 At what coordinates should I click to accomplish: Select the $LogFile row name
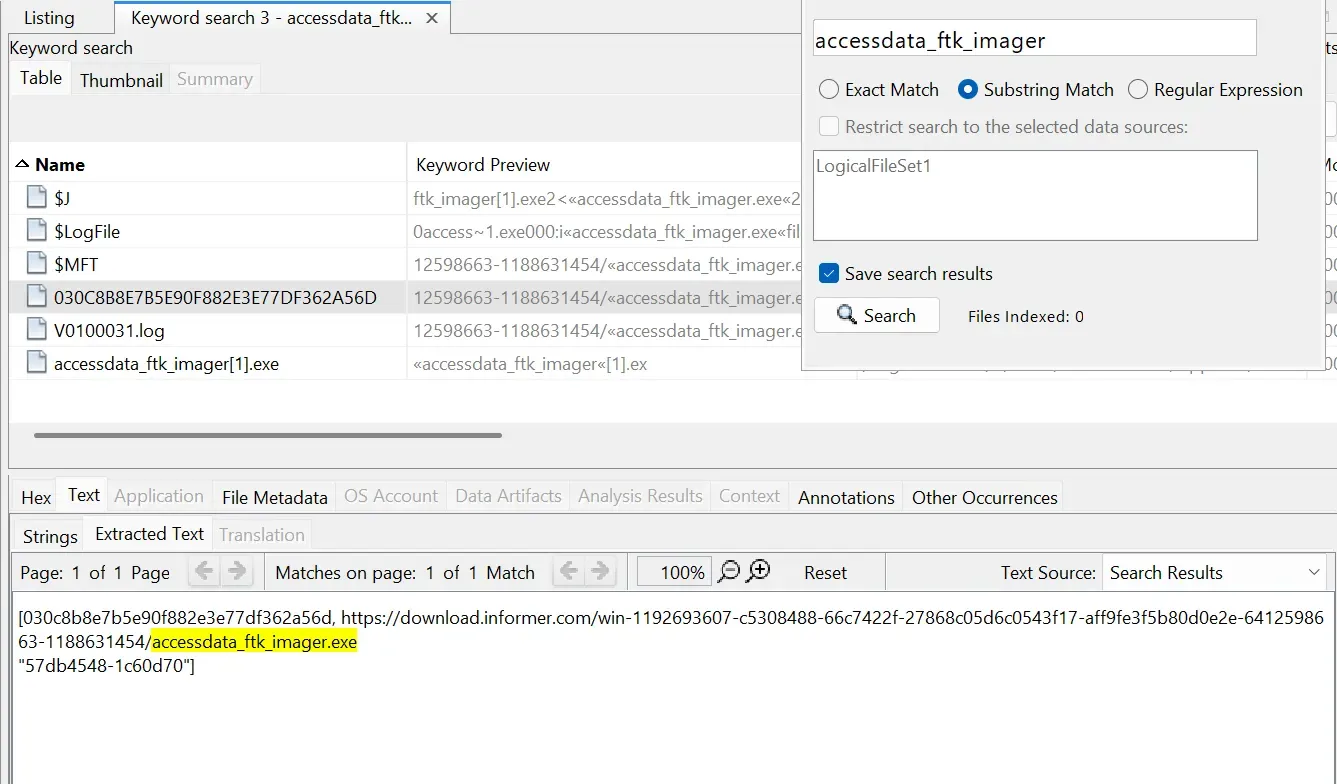(87, 231)
